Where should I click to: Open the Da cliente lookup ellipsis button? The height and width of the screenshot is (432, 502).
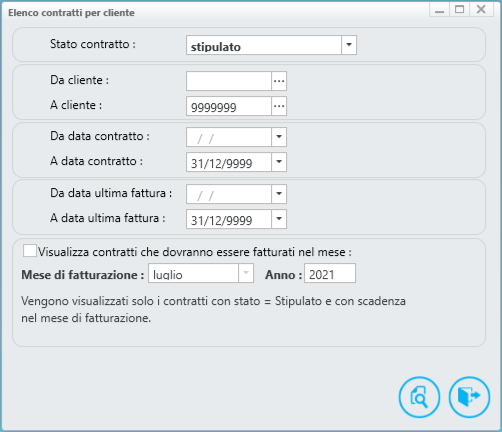point(279,81)
